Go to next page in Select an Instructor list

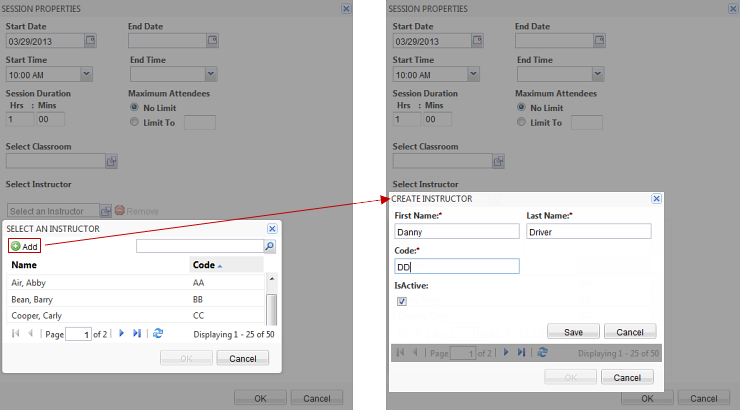click(x=122, y=333)
